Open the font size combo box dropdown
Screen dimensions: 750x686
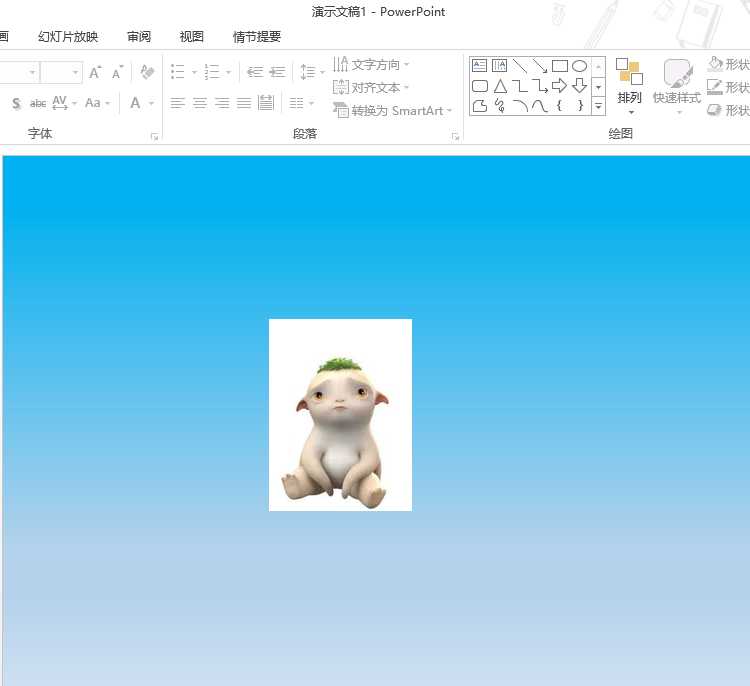pyautogui.click(x=76, y=73)
